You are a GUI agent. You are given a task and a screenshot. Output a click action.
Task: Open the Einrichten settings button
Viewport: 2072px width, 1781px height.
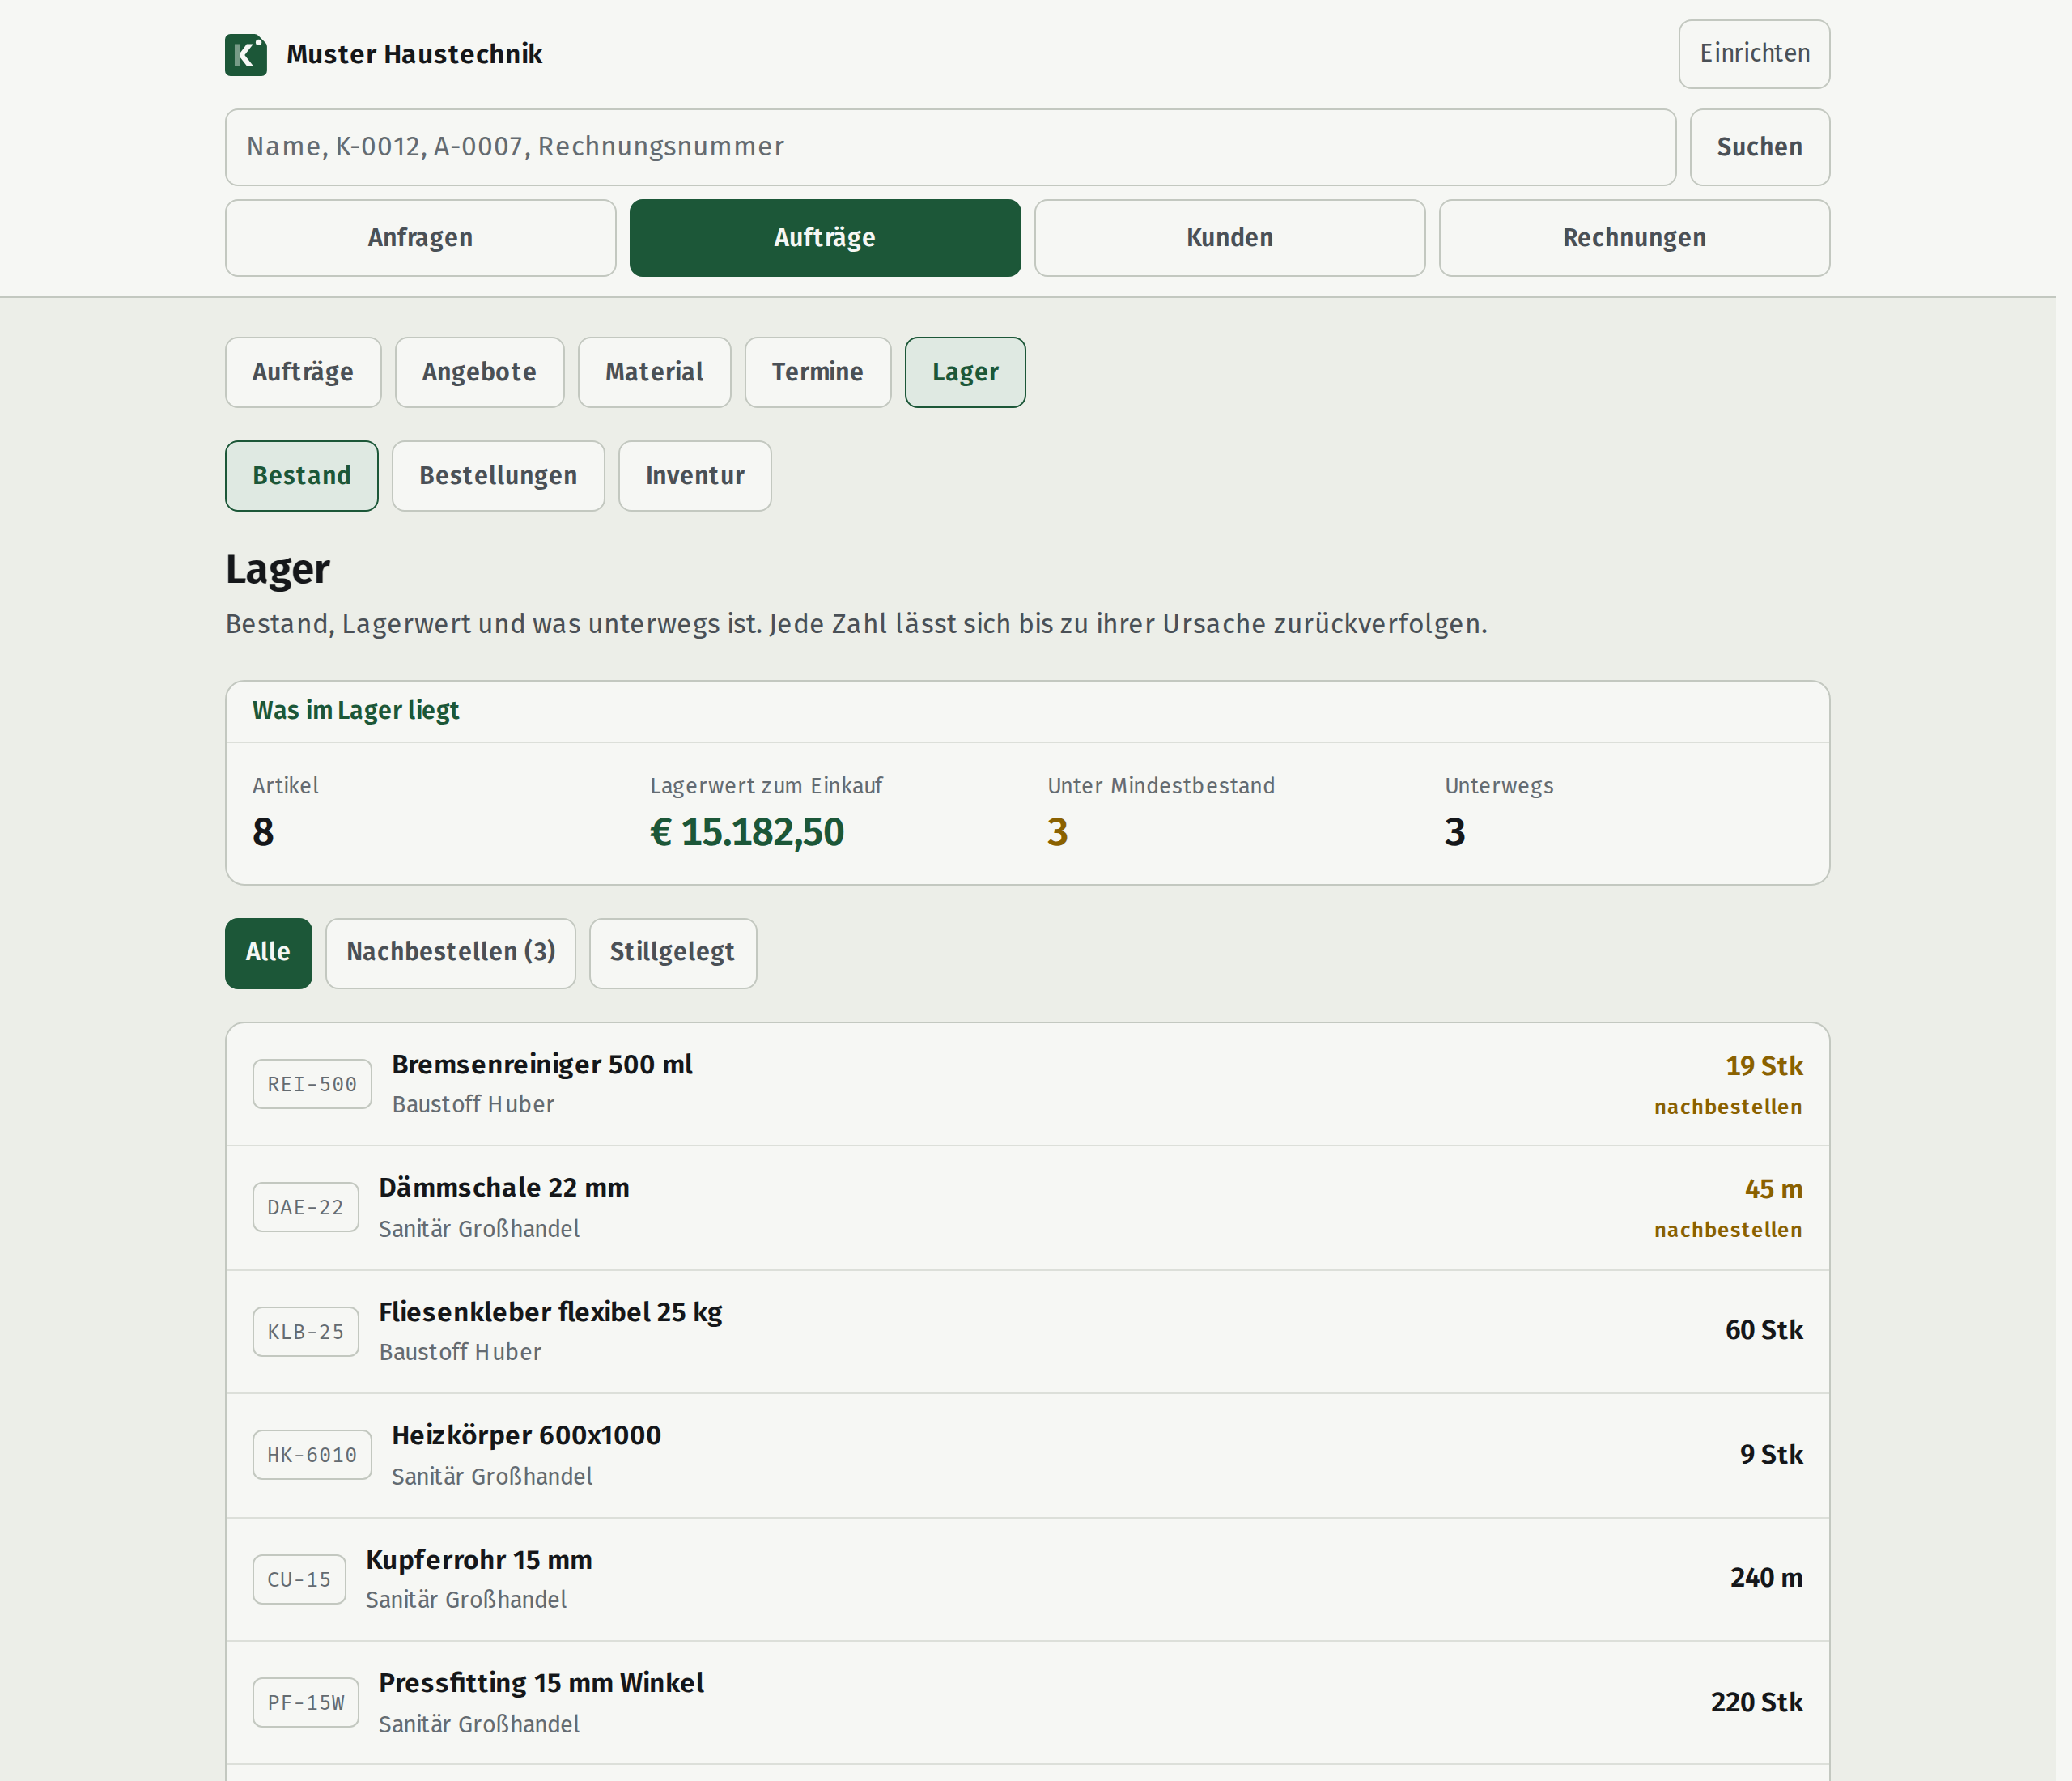pos(1754,54)
